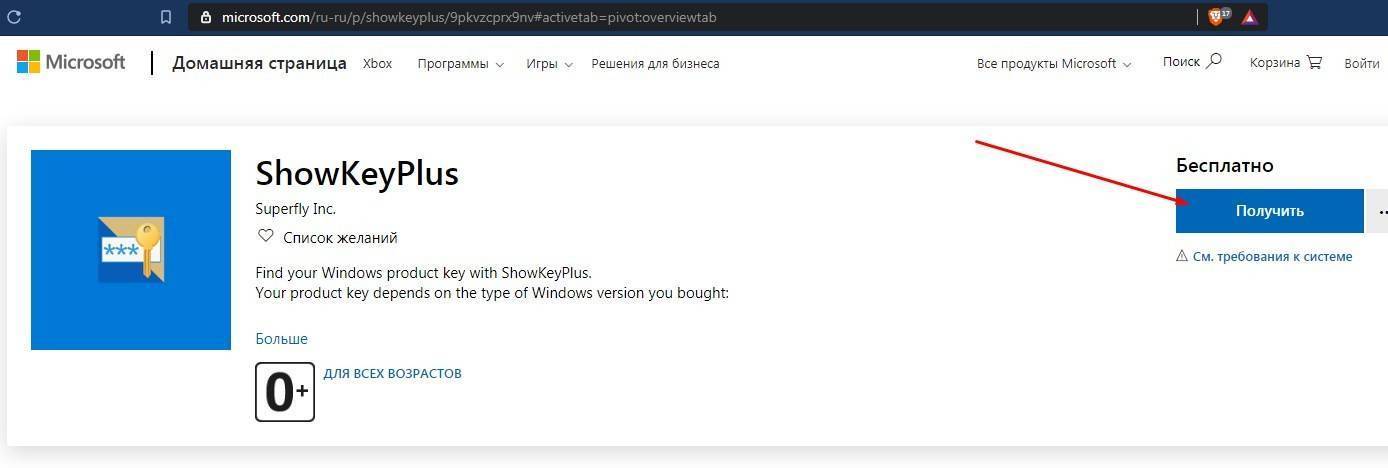
Task: Click the blue Получить button
Action: (x=1269, y=211)
